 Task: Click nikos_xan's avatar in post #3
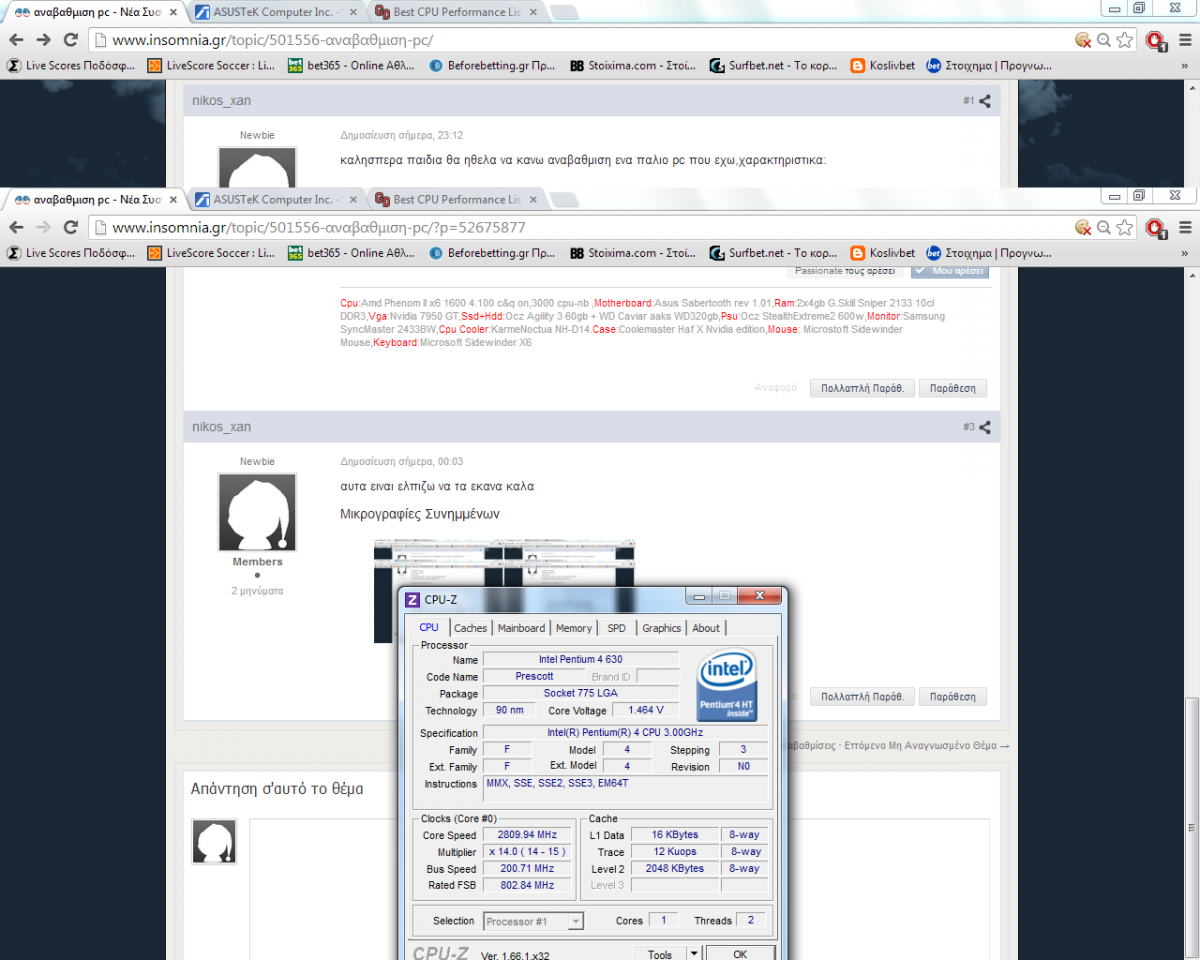[x=257, y=512]
